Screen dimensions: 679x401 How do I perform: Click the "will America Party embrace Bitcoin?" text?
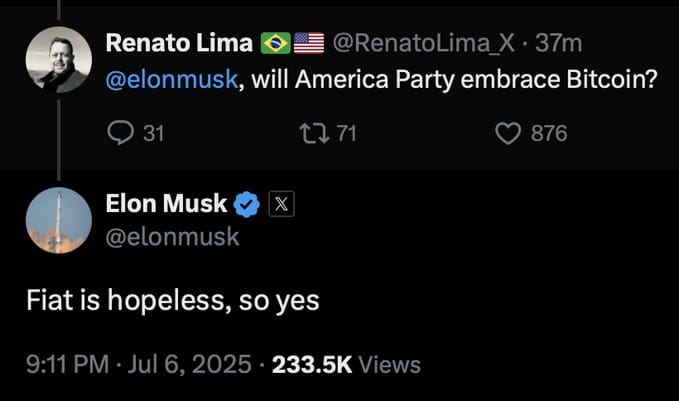(x=454, y=79)
